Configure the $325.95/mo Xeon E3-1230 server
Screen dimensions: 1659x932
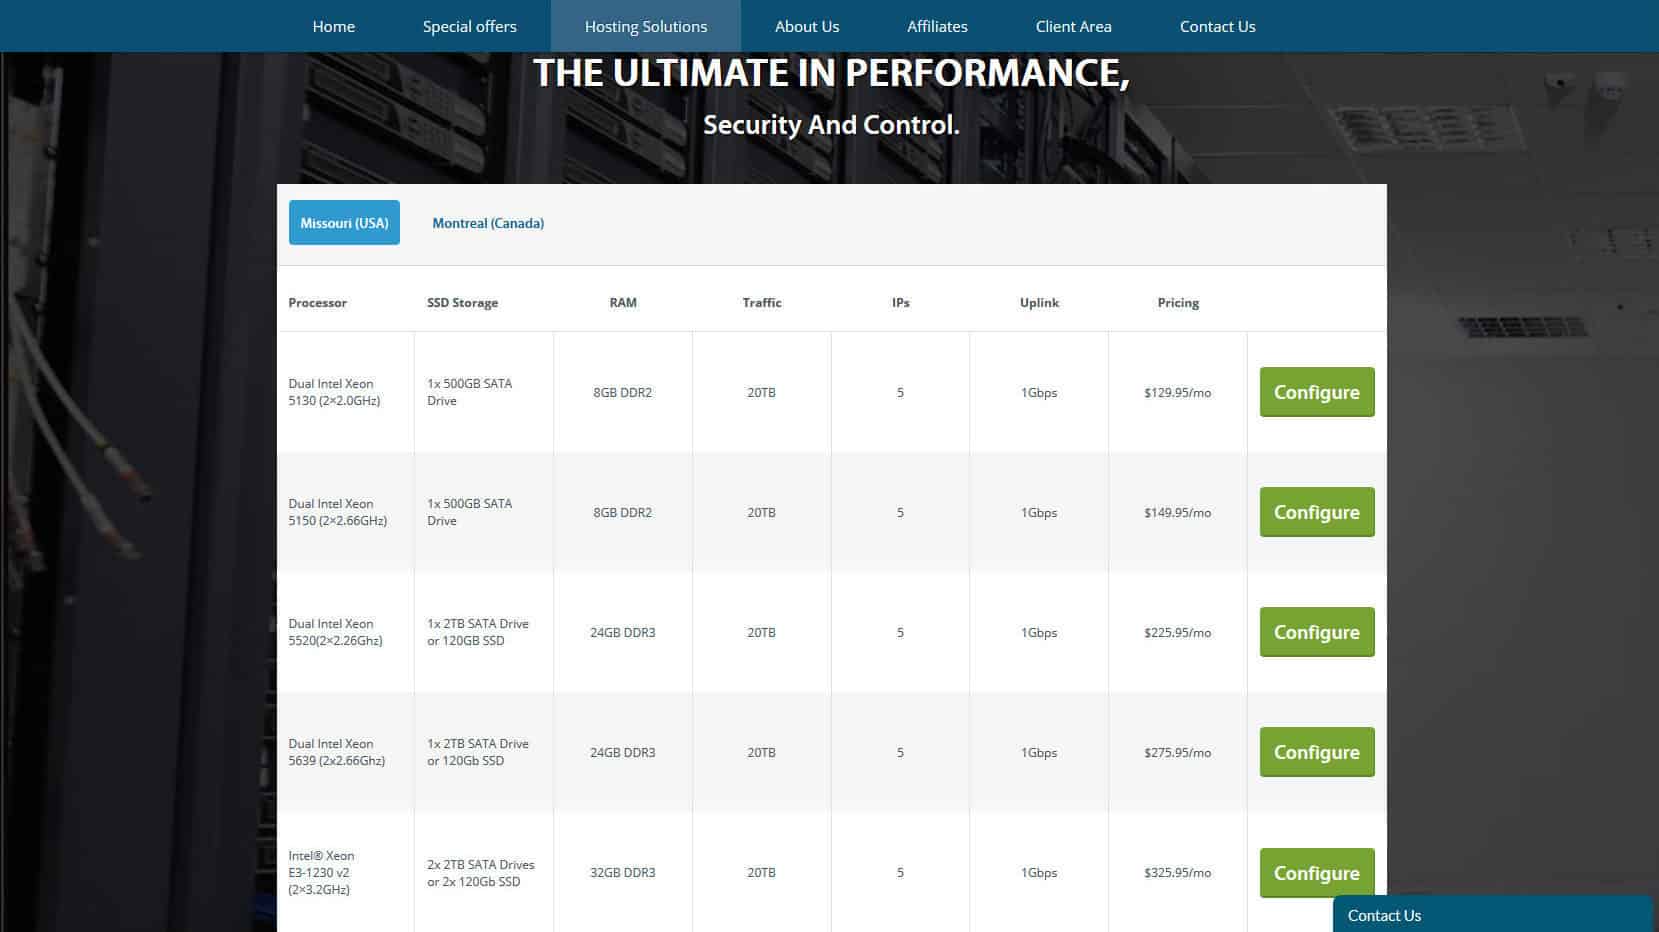1317,873
